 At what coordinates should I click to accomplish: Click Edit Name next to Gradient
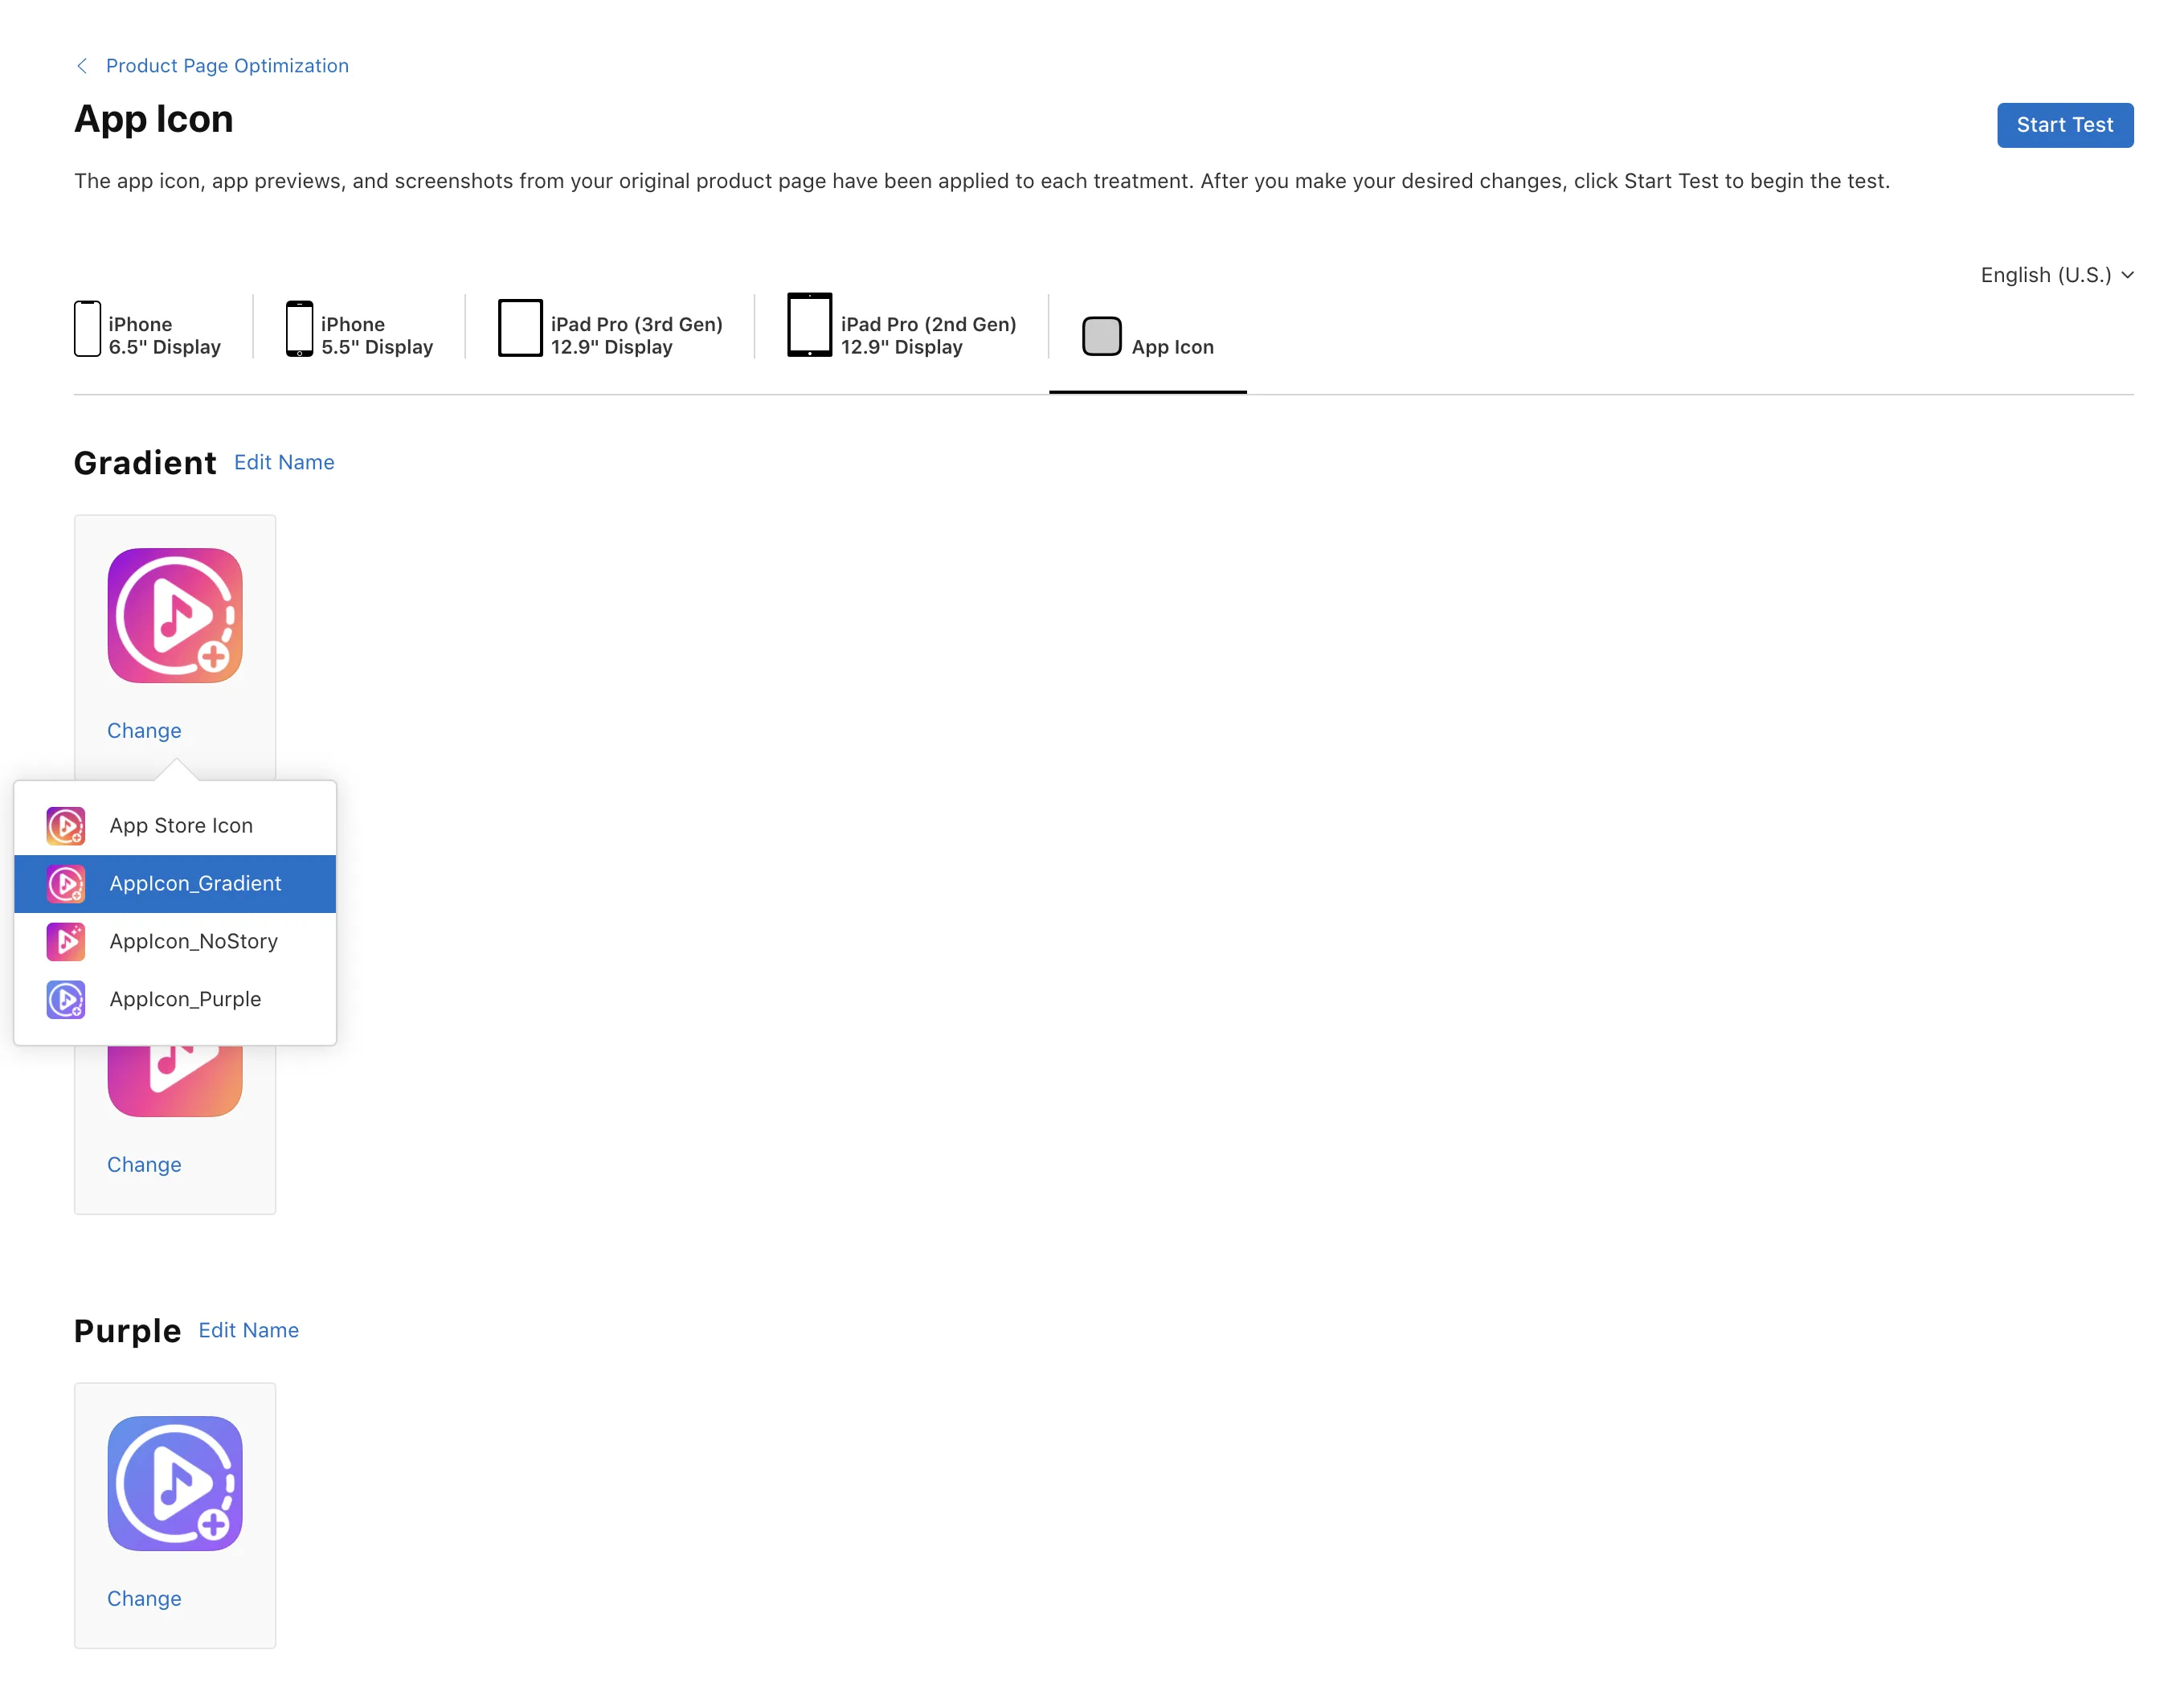click(284, 463)
